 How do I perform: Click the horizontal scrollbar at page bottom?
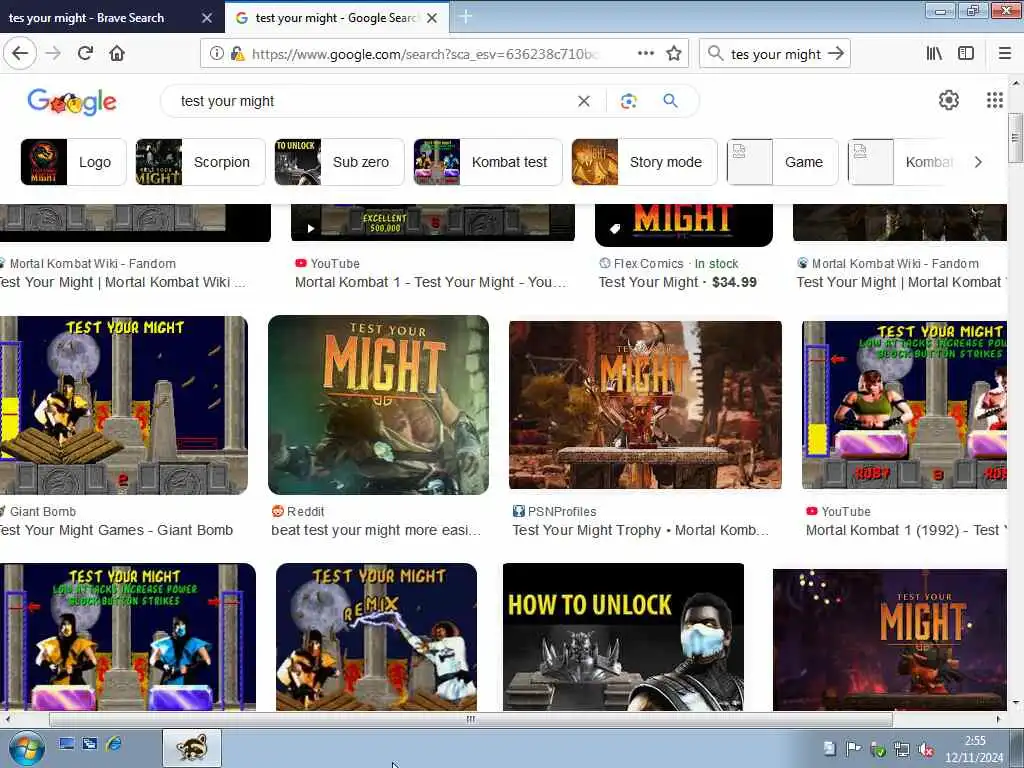point(470,719)
